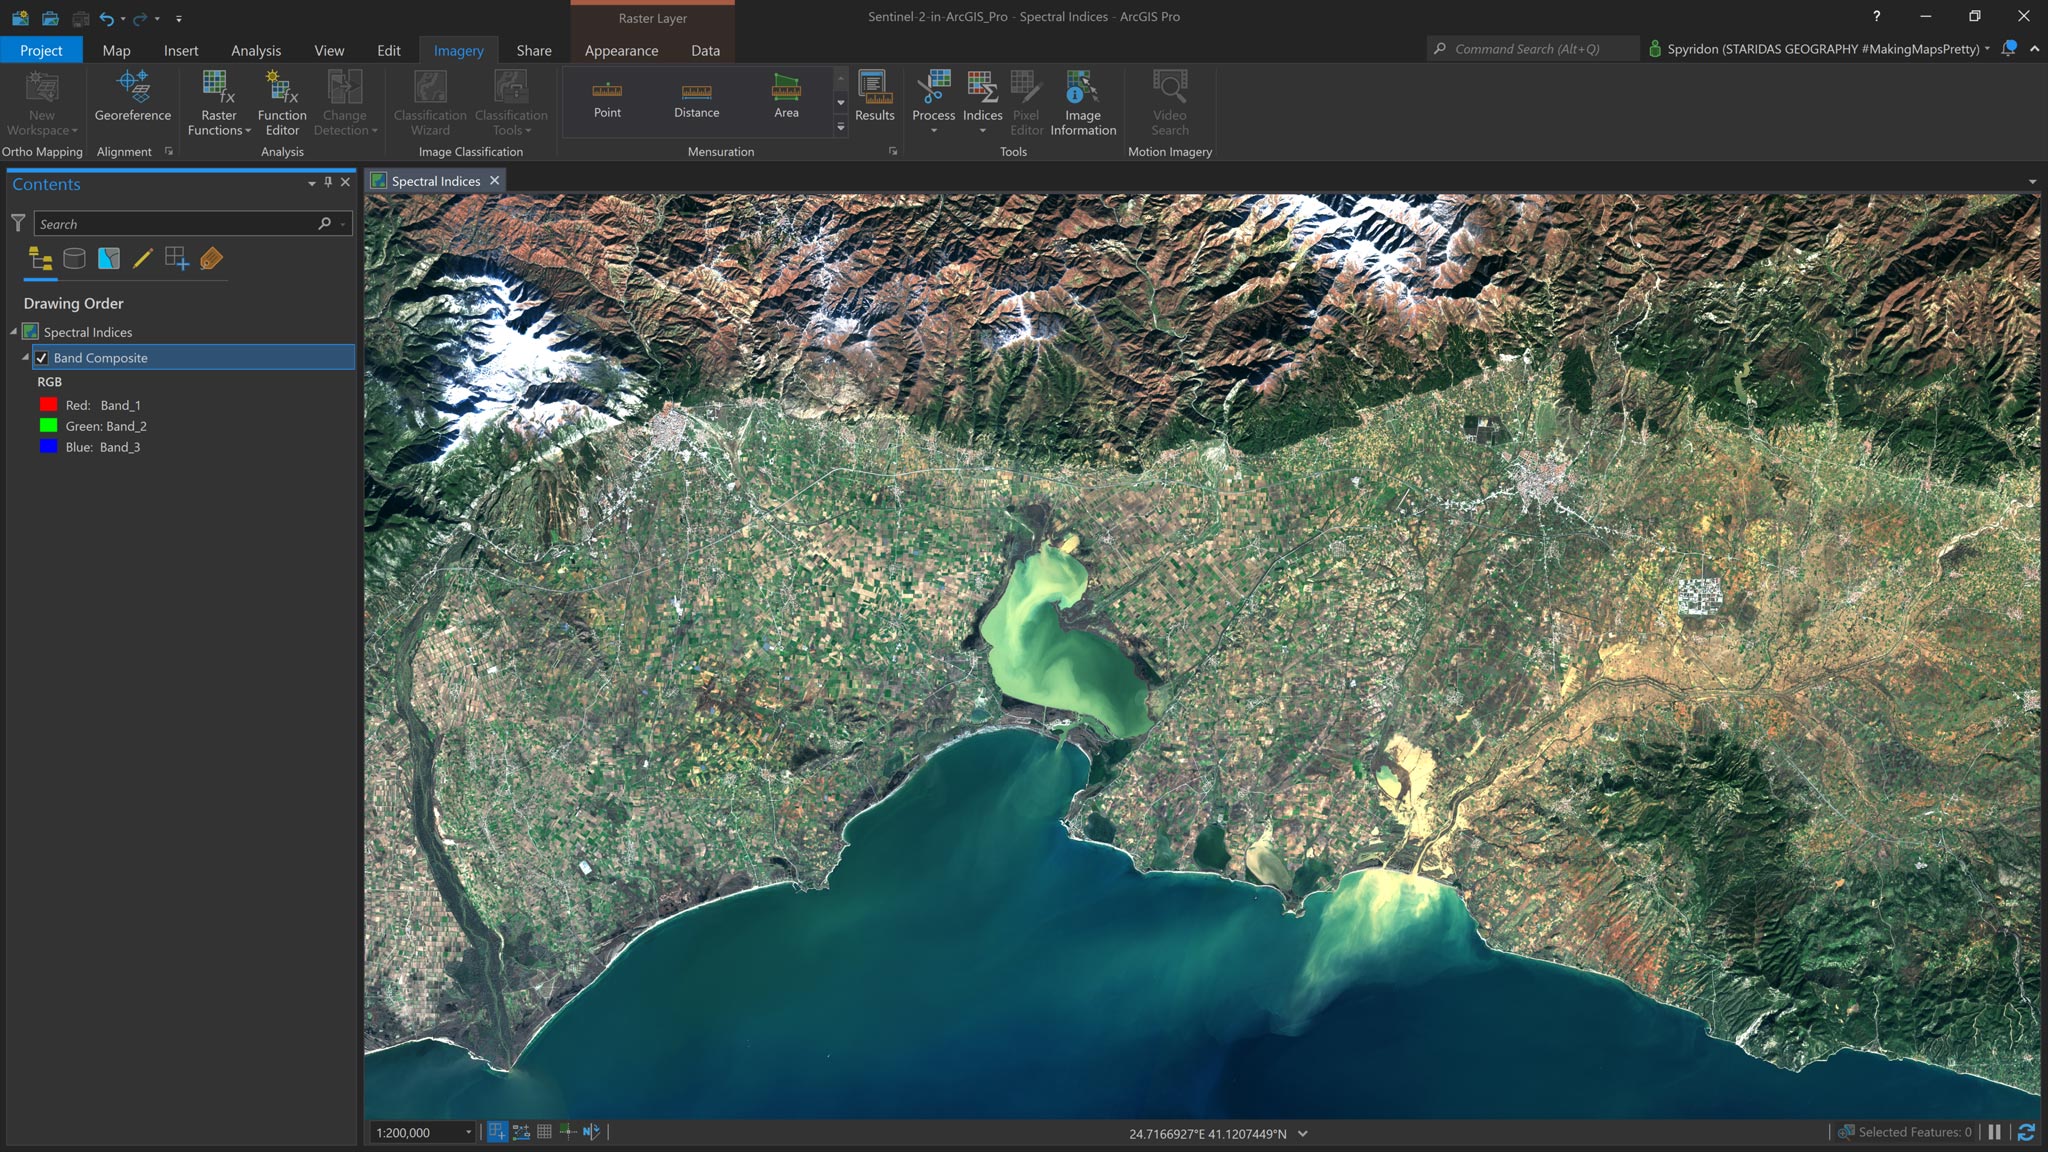
Task: Launch the Classification Wizard
Action: click(429, 100)
